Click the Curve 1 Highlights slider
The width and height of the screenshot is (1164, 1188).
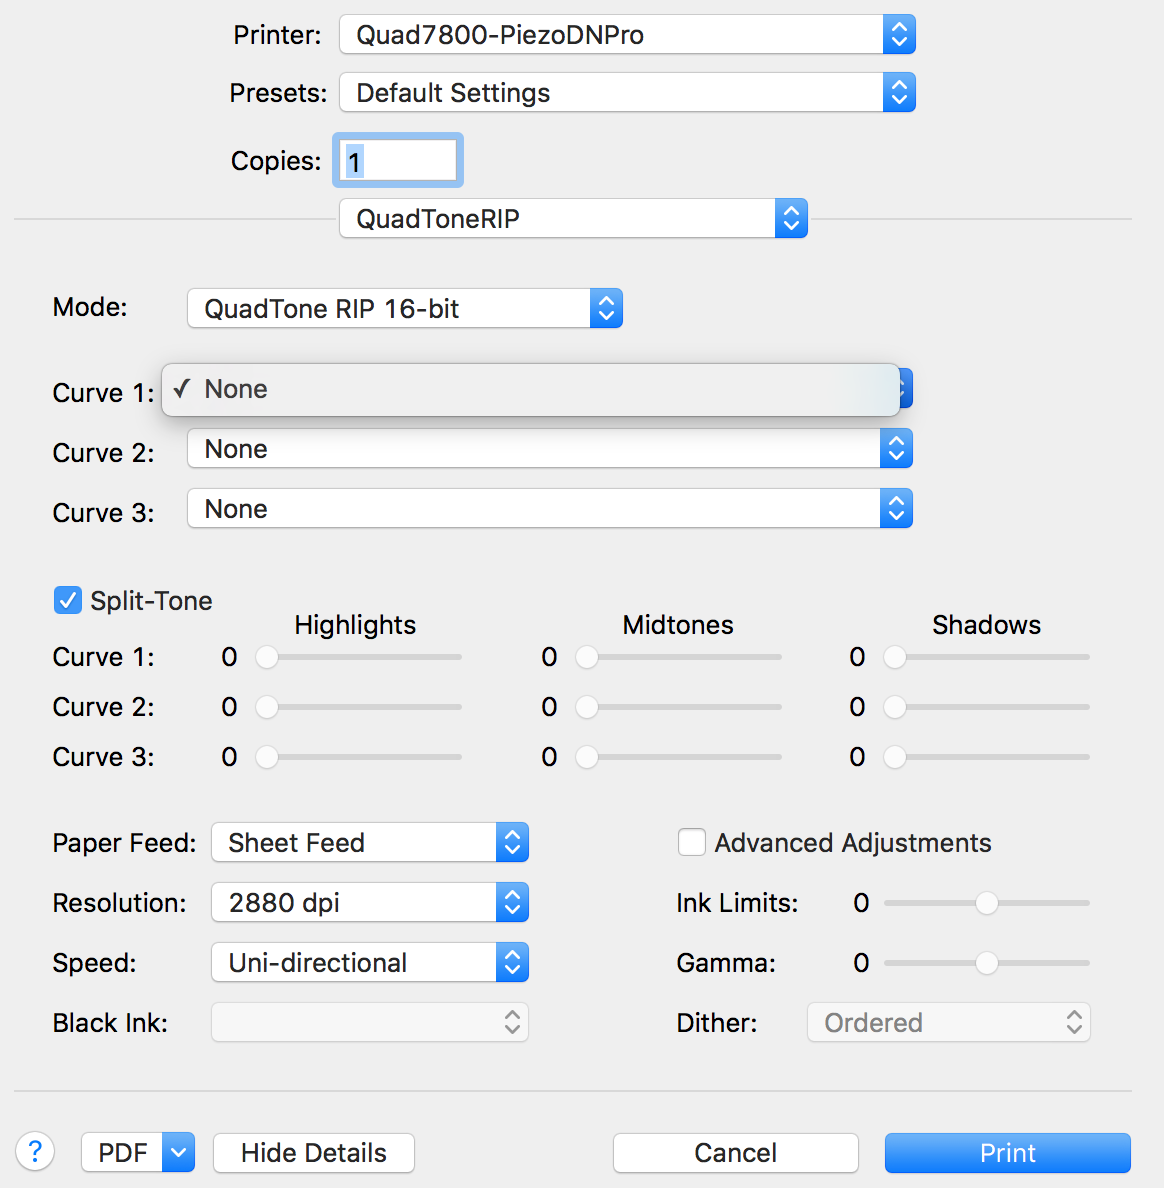pos(358,657)
